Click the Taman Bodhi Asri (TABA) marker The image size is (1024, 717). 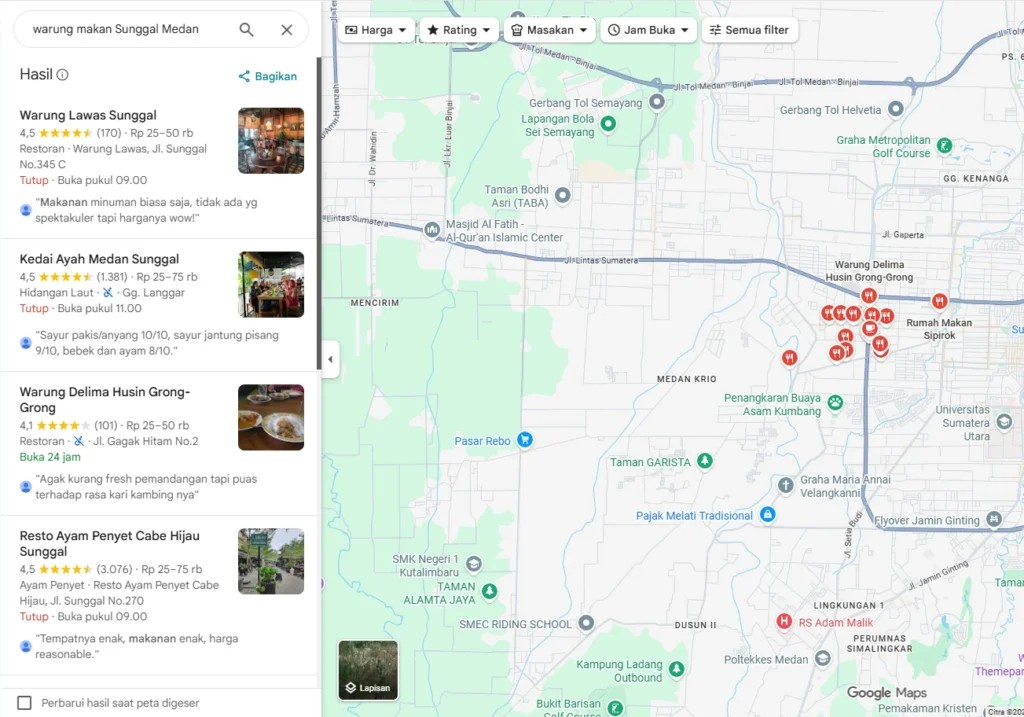click(562, 195)
